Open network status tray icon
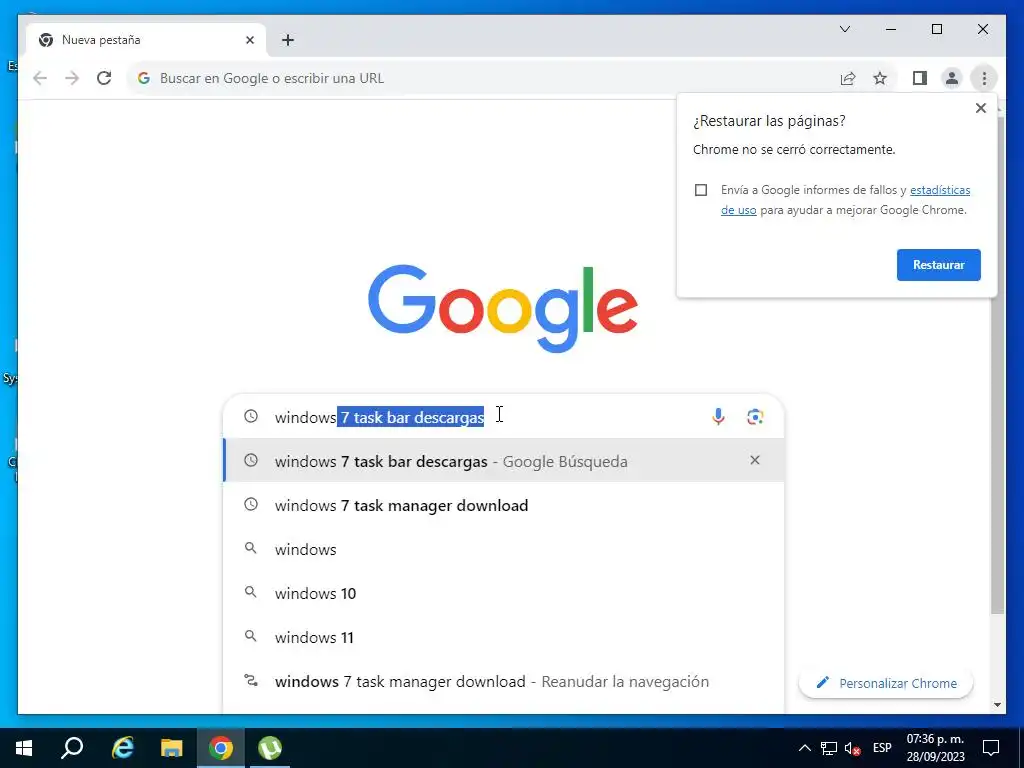The height and width of the screenshot is (768, 1024). [x=829, y=748]
